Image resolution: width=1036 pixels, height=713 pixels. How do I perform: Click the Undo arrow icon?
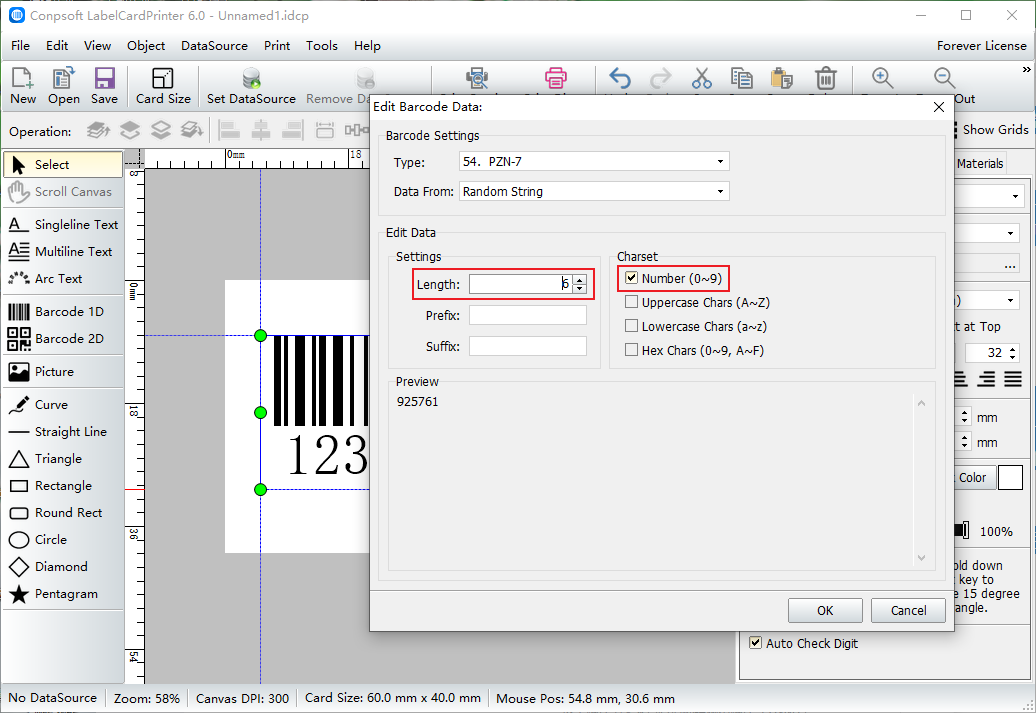pyautogui.click(x=620, y=78)
